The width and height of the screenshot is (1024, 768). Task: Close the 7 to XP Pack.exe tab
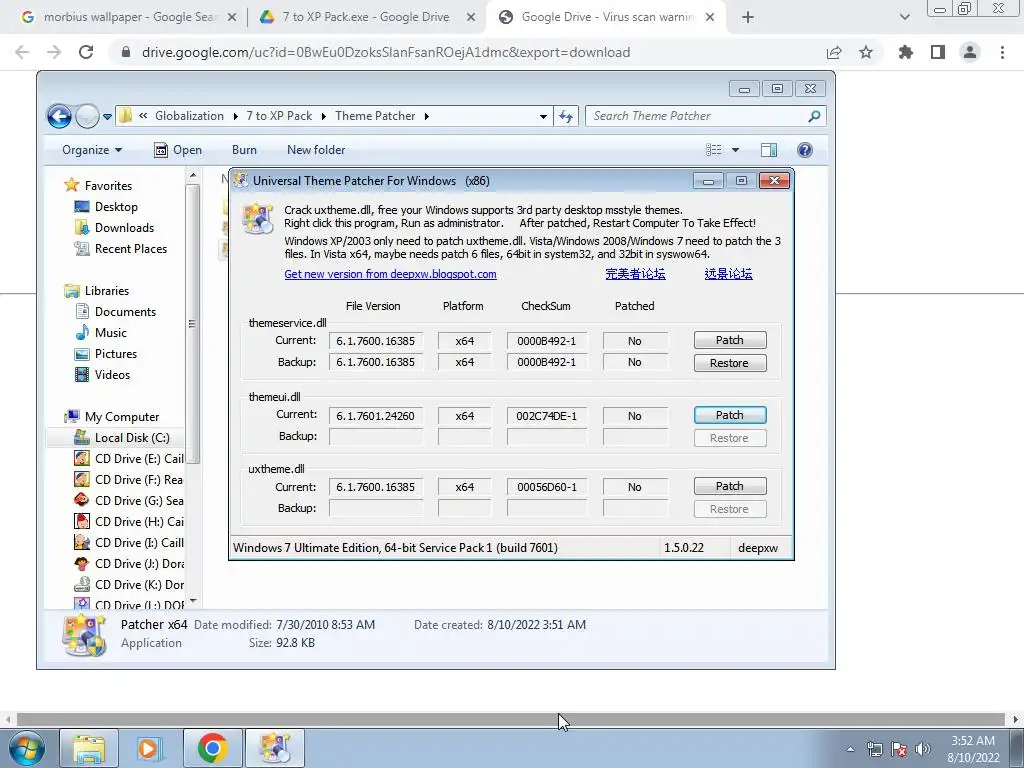[x=471, y=18]
